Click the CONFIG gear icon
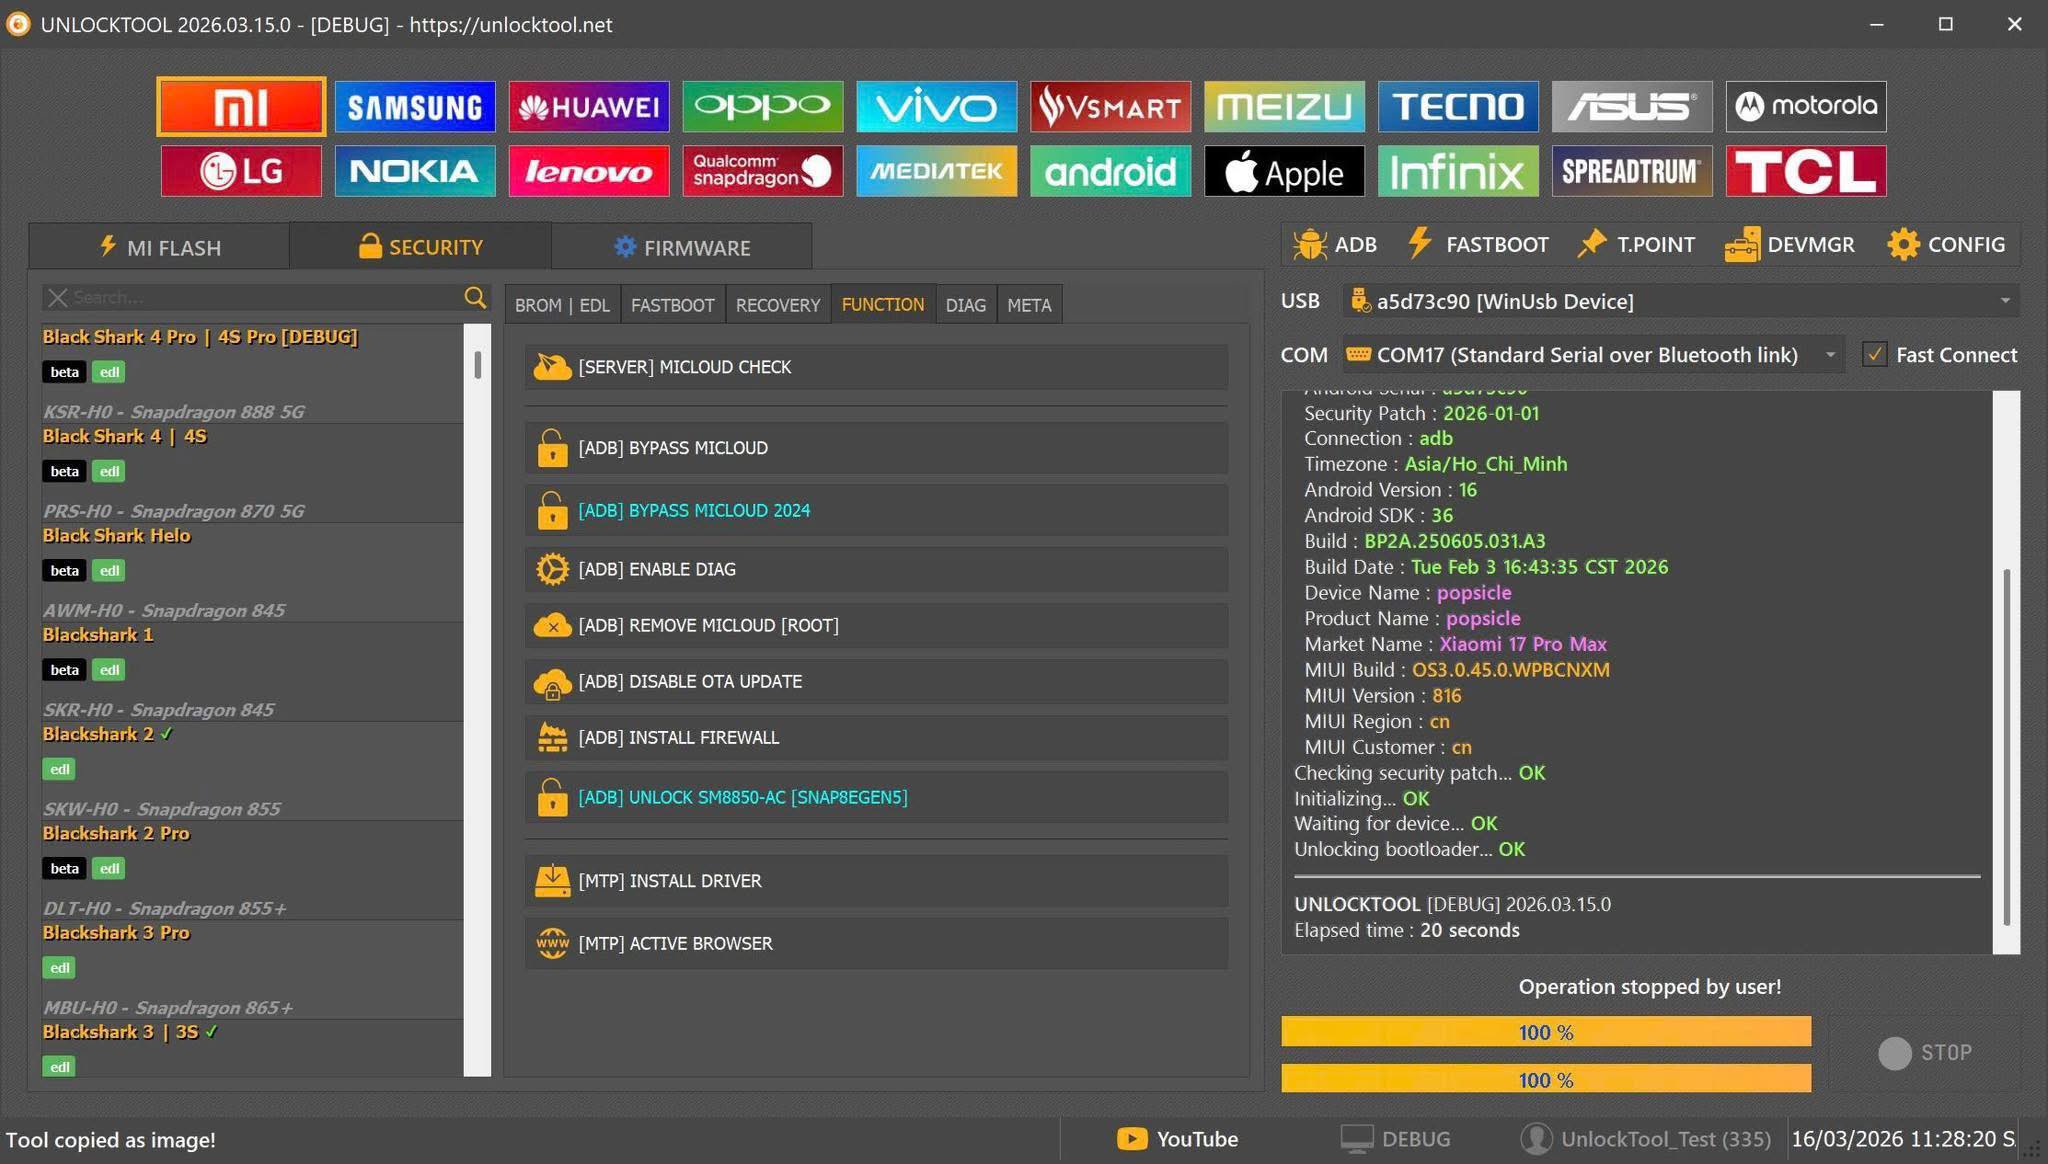2048x1164 pixels. click(1903, 245)
